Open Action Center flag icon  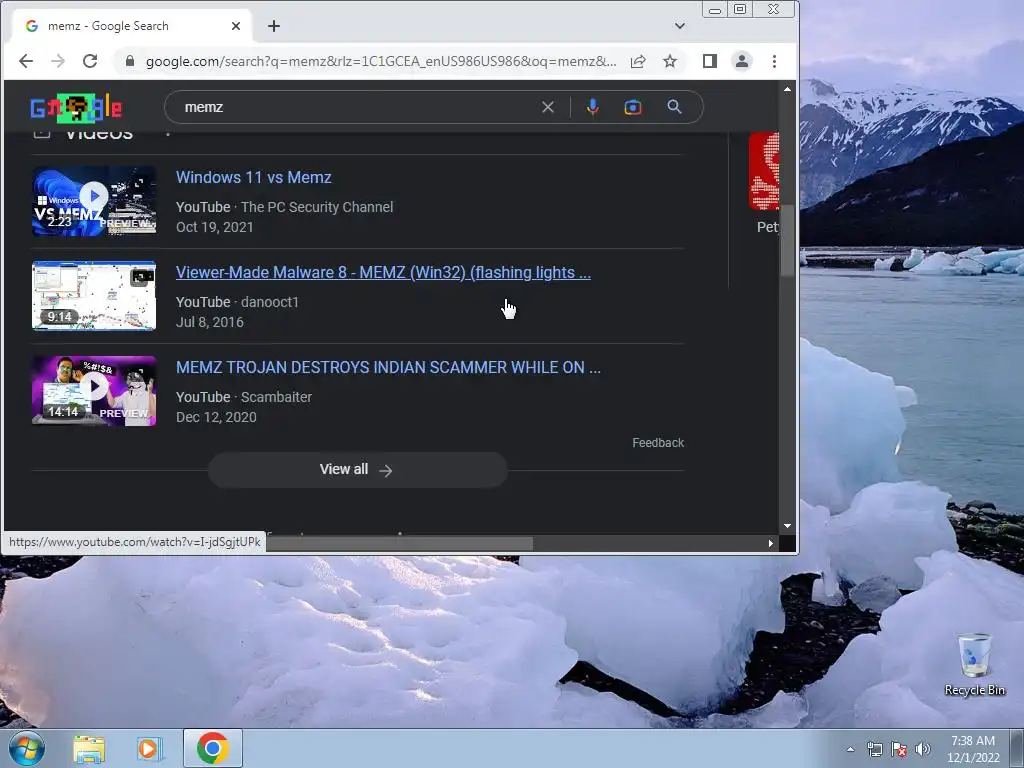click(899, 749)
